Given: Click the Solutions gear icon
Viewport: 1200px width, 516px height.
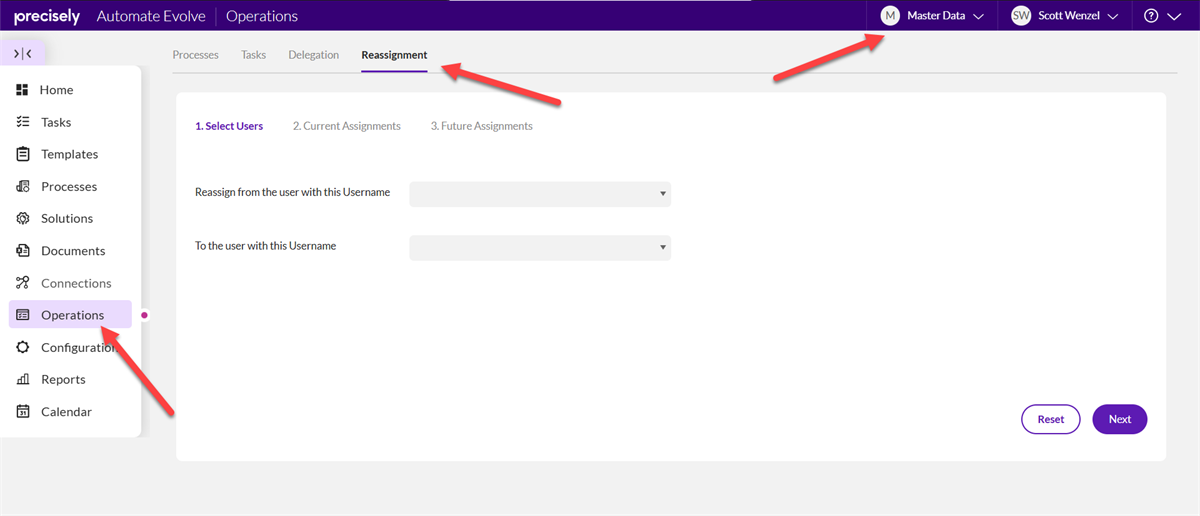Looking at the screenshot, I should pyautogui.click(x=22, y=218).
